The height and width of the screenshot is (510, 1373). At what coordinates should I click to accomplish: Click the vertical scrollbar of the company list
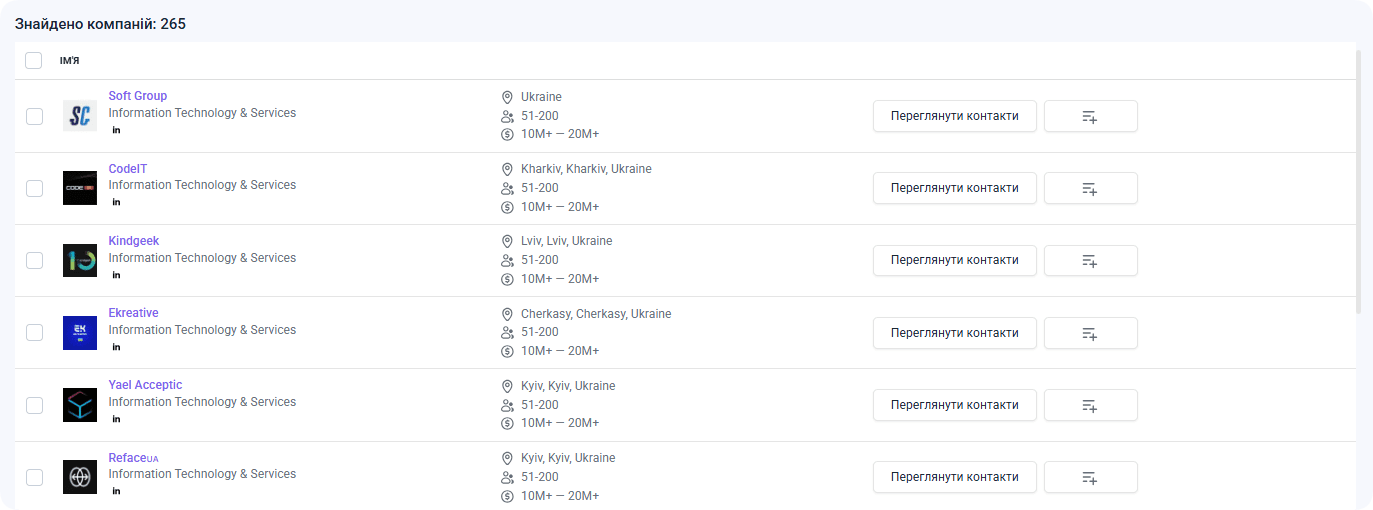tap(1358, 180)
